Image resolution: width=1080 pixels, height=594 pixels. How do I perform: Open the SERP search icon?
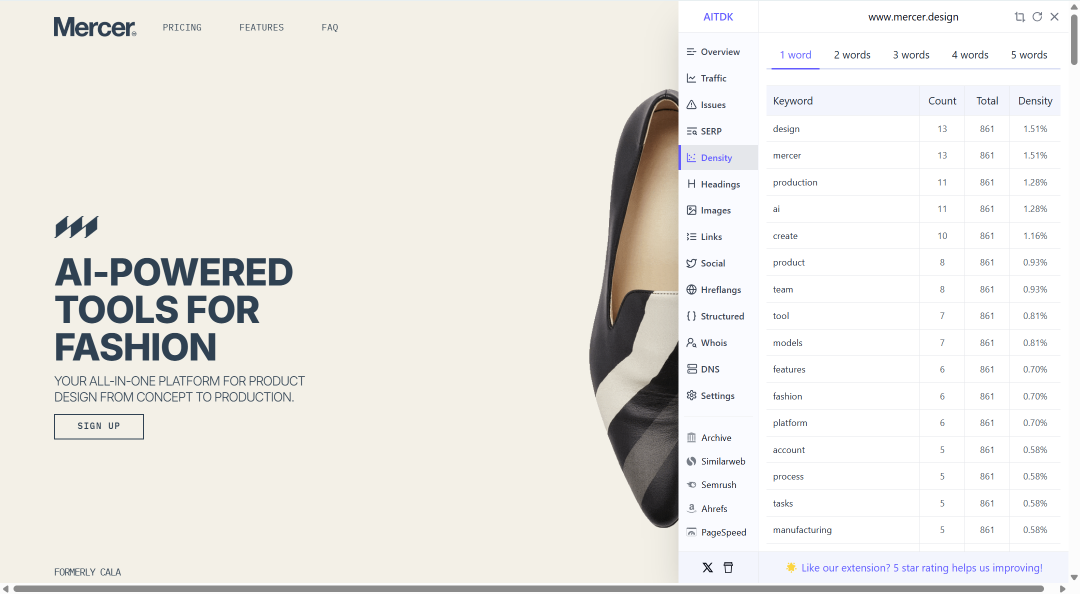tap(692, 131)
